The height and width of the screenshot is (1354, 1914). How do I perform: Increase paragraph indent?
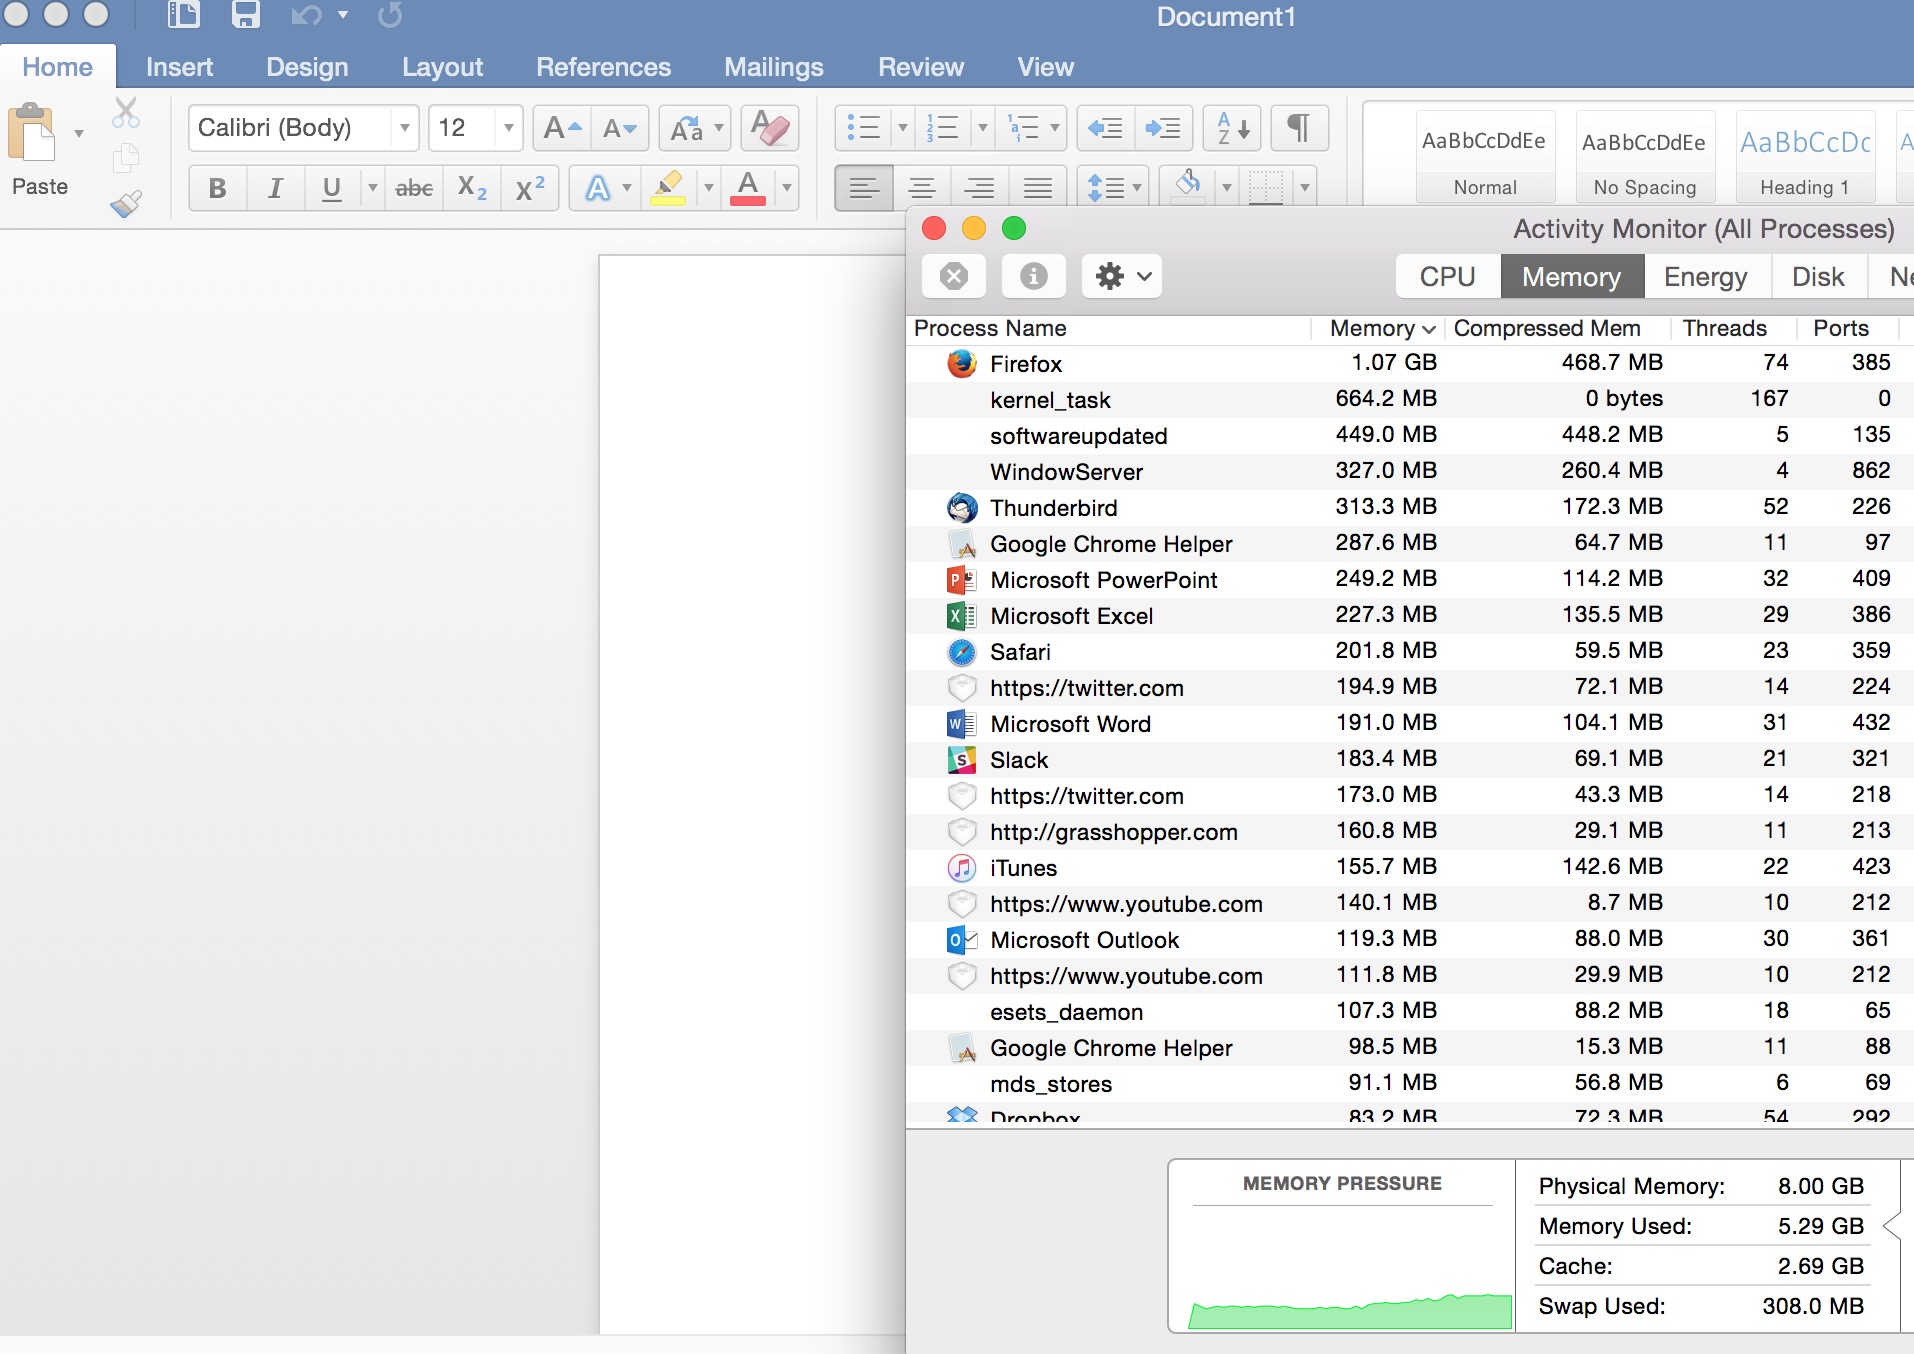[1163, 128]
